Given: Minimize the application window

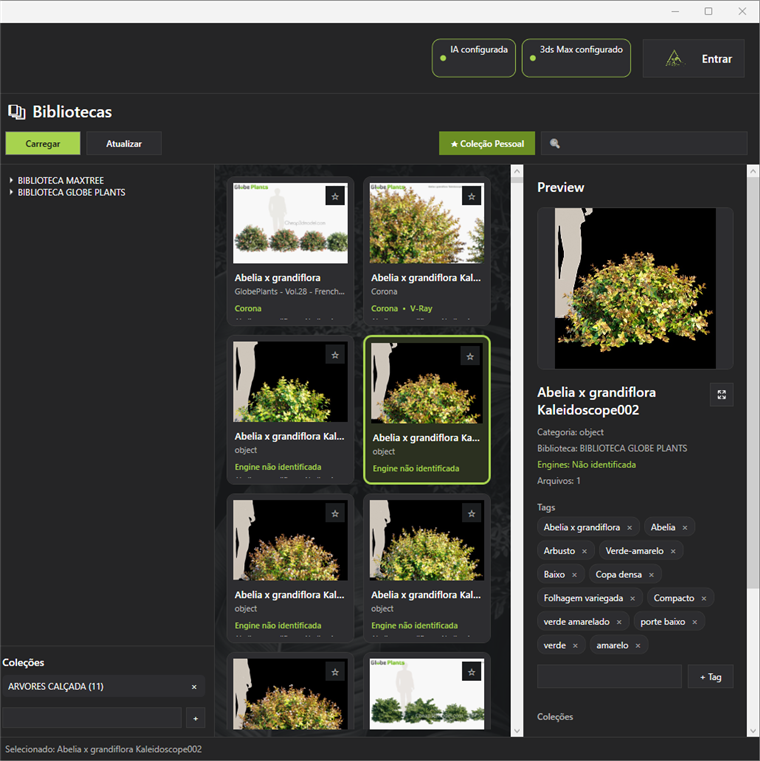Looking at the screenshot, I should (675, 11).
